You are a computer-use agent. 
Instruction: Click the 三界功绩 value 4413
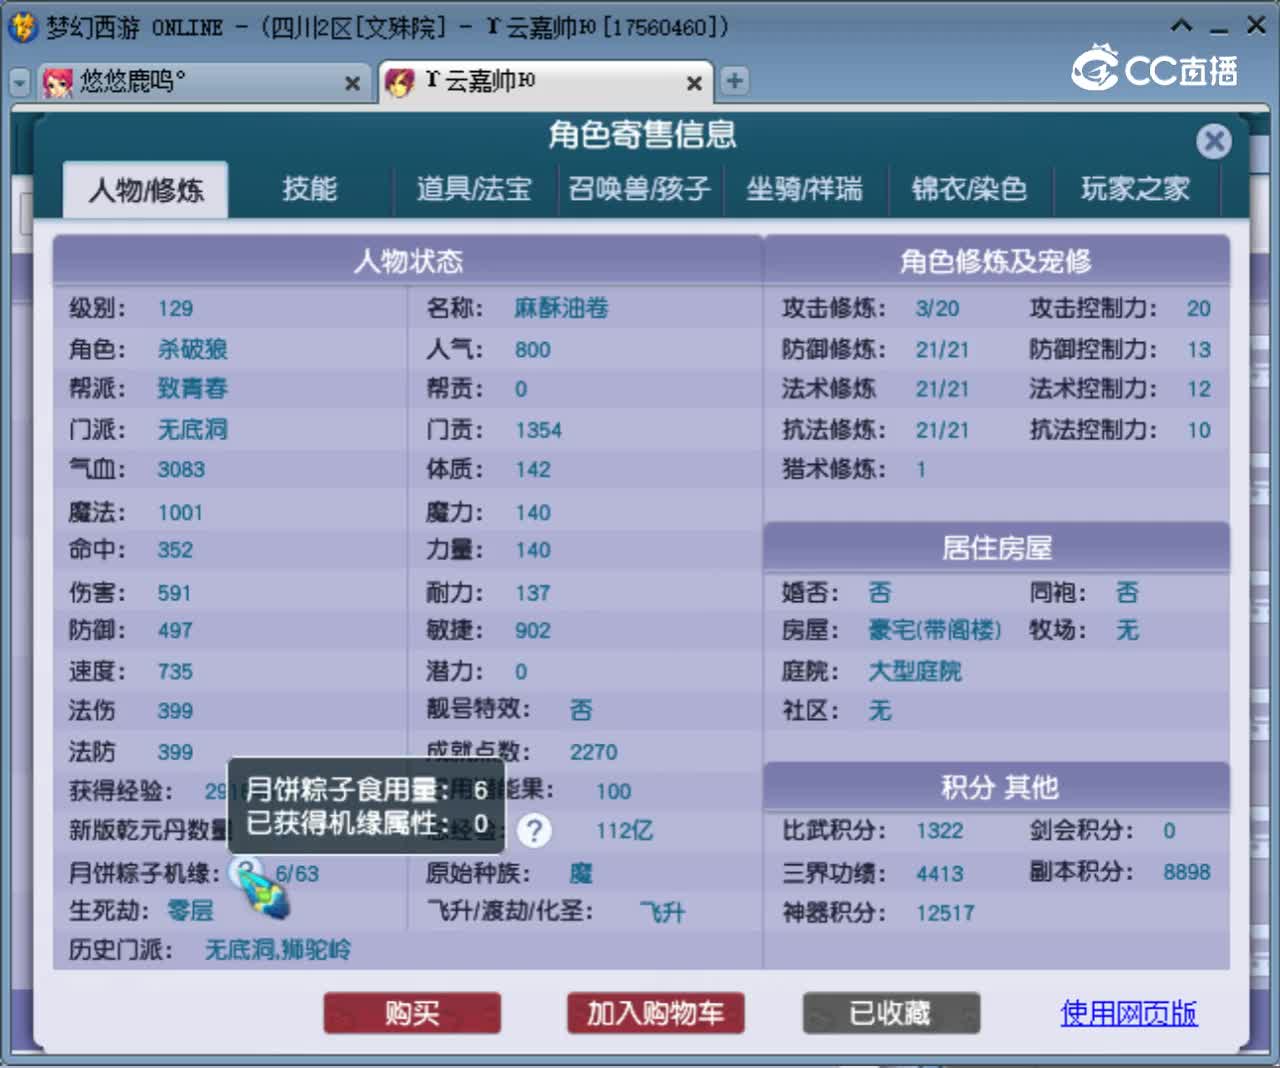(940, 874)
